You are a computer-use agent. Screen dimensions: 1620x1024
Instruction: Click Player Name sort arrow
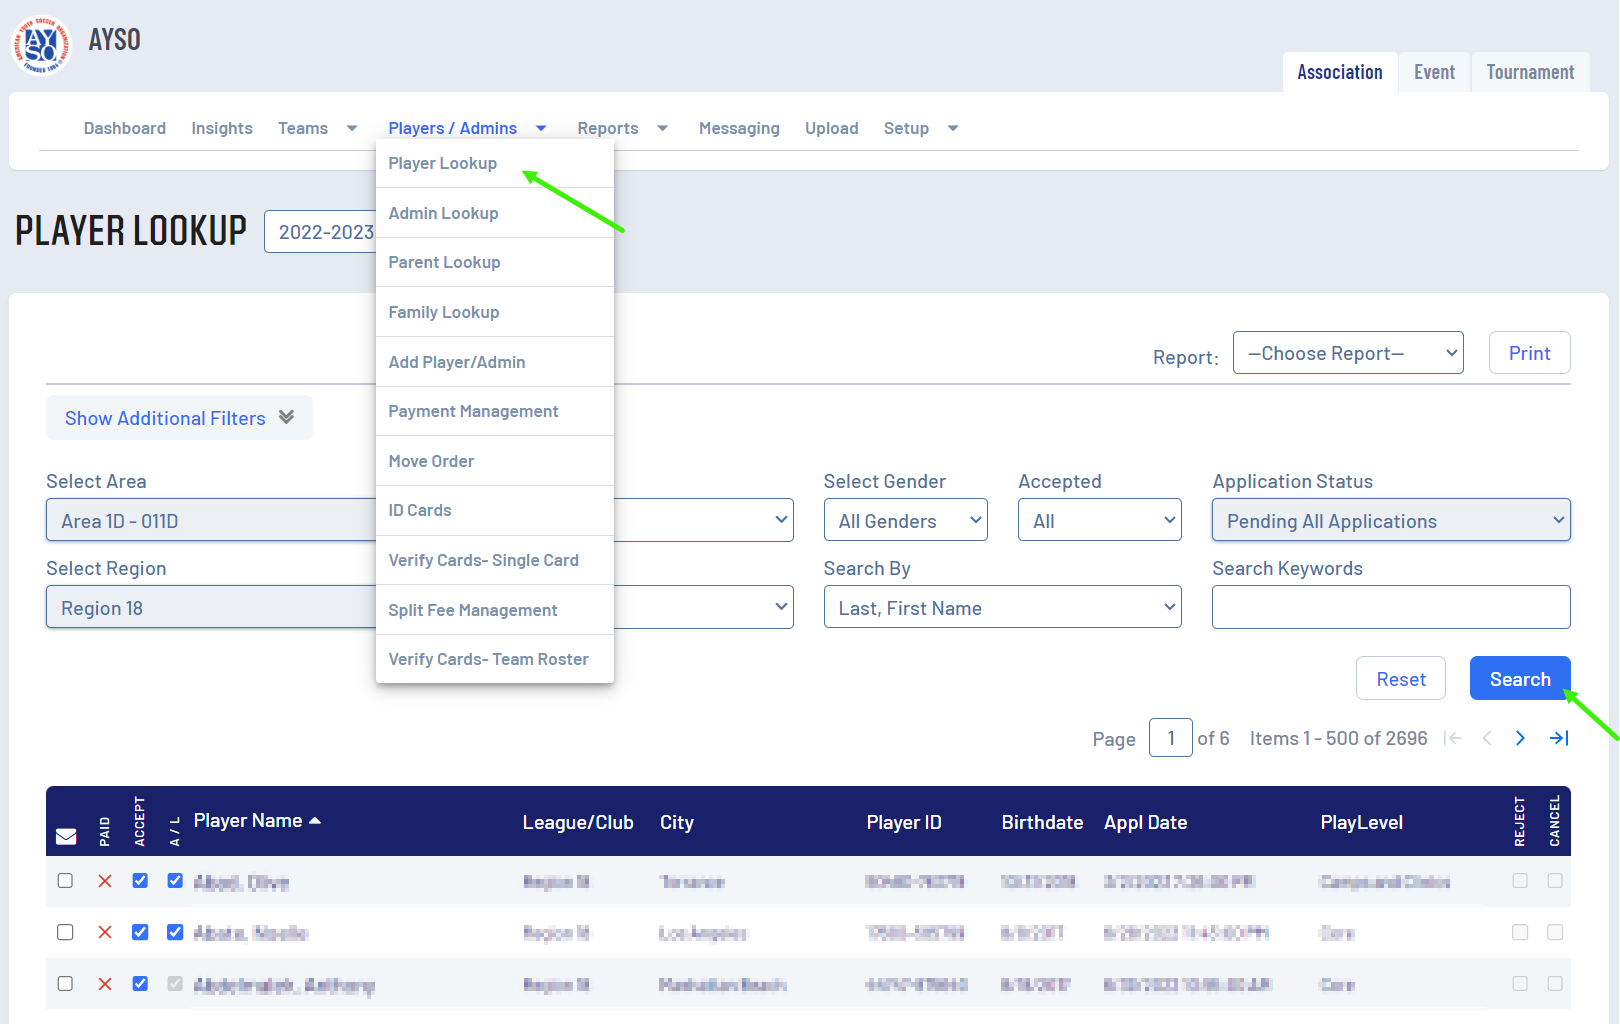(315, 821)
